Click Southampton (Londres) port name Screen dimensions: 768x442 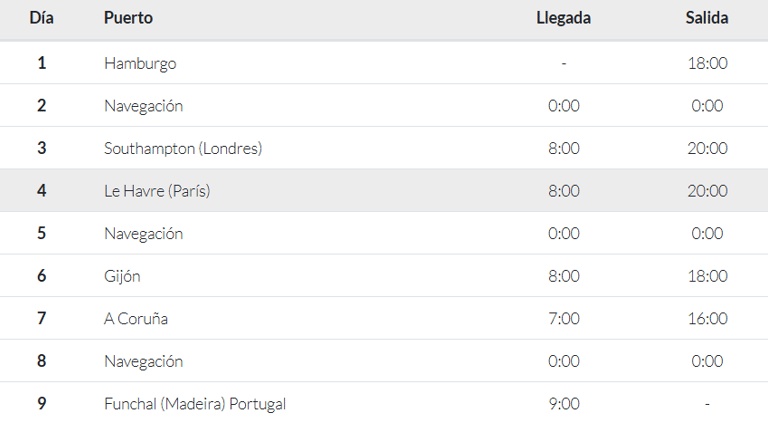pos(183,148)
